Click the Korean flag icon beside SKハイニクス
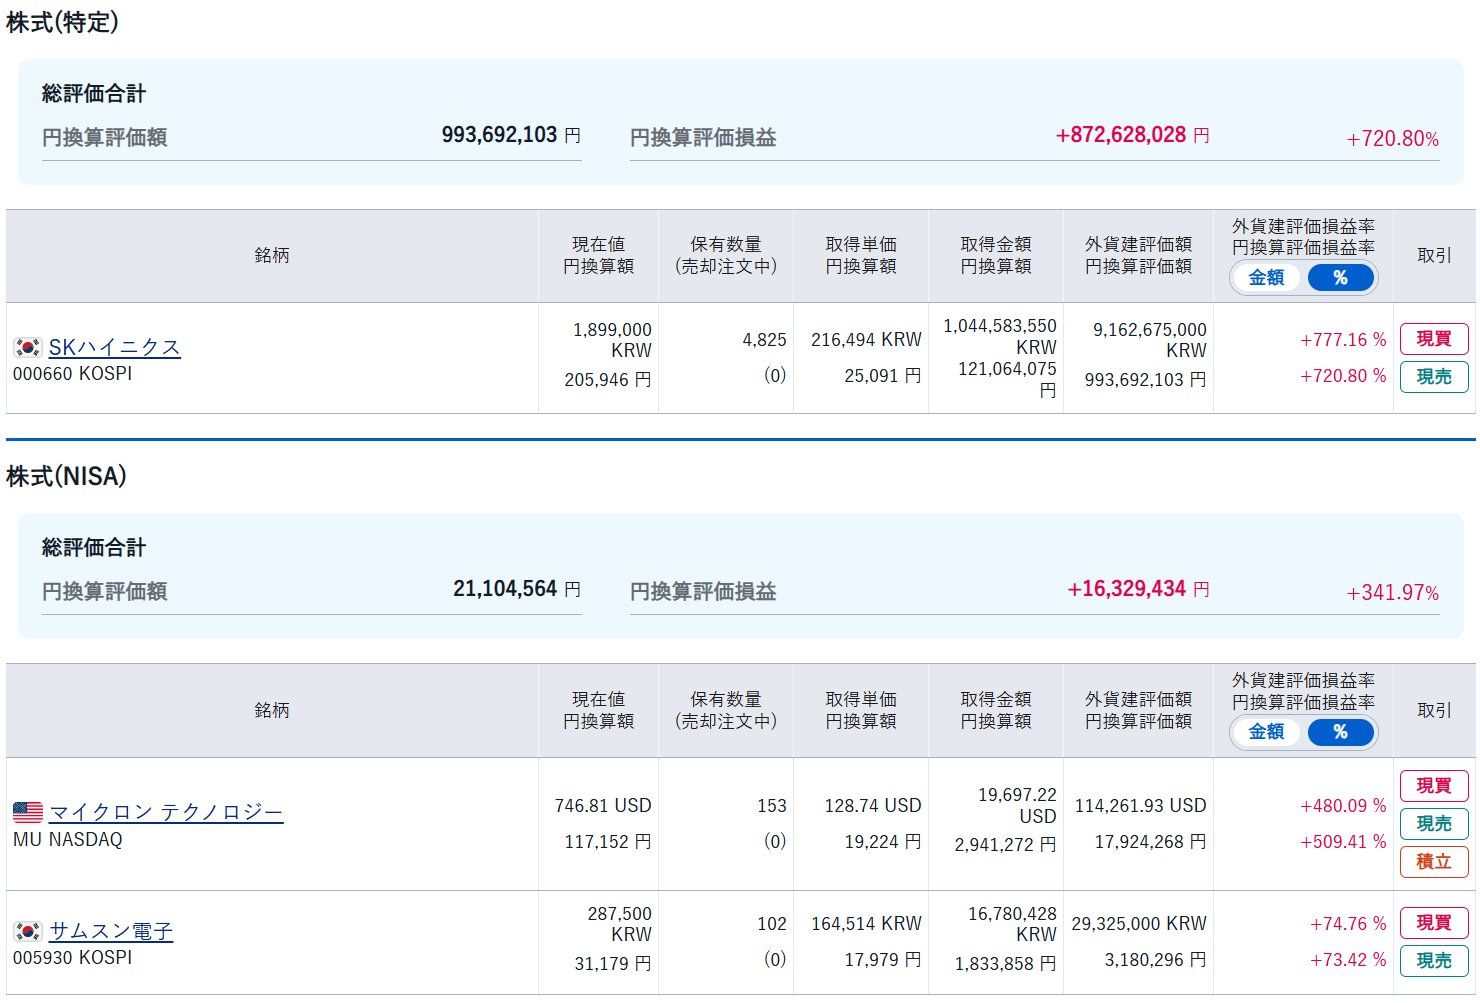This screenshot has width=1480, height=1003. (28, 347)
